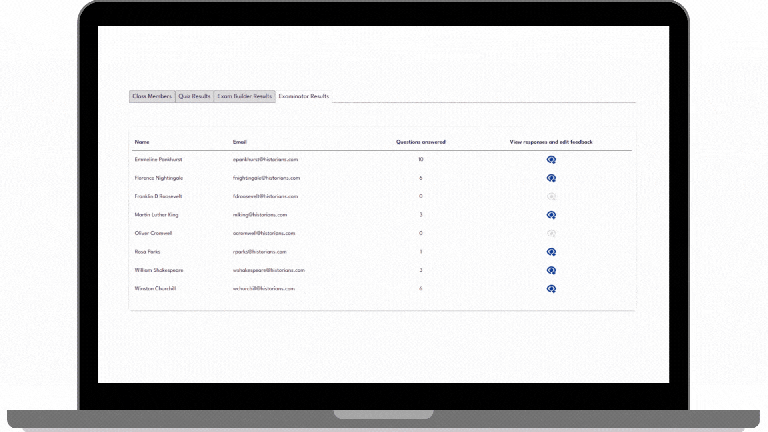View responses for Martin Luther King
The width and height of the screenshot is (768, 432).
coord(551,215)
